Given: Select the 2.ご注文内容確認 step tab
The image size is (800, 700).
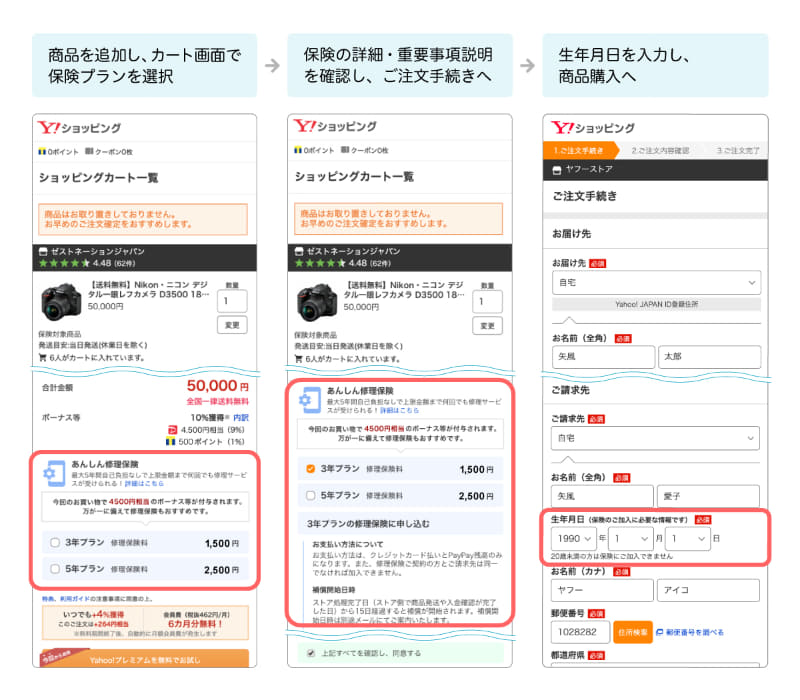Looking at the screenshot, I should 659,151.
